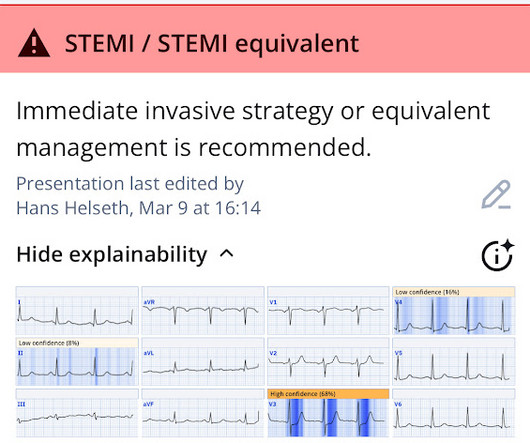Screen dimensions: 530x443
Task: Open lead II low confidence thumbnail
Action: coord(77,362)
